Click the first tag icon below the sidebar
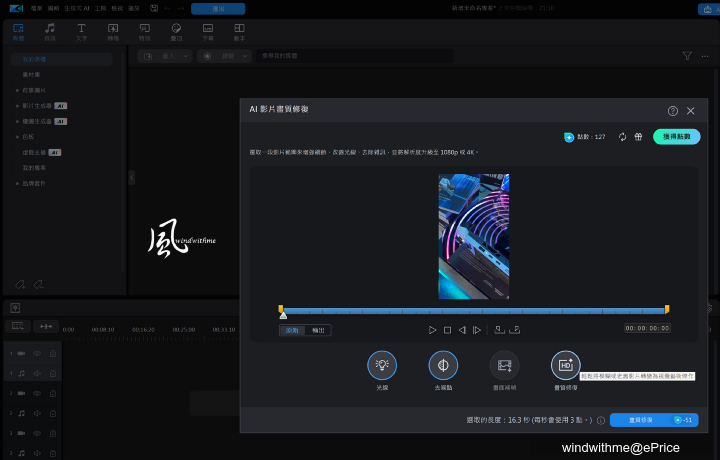Viewport: 720px width, 460px height. pyautogui.click(x=20, y=285)
